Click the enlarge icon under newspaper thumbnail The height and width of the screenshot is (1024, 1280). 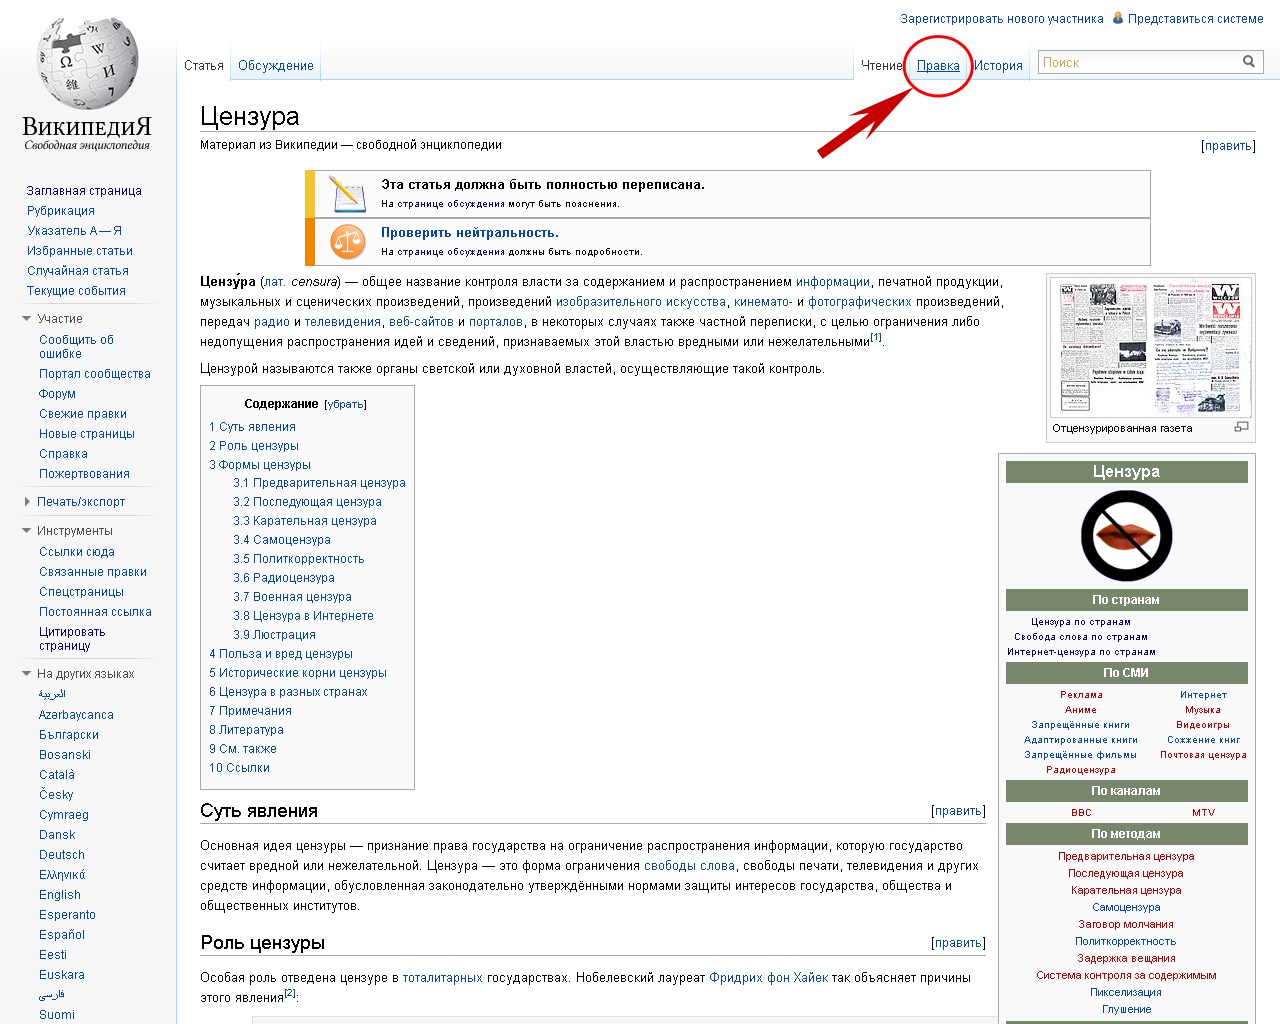[x=1241, y=427]
